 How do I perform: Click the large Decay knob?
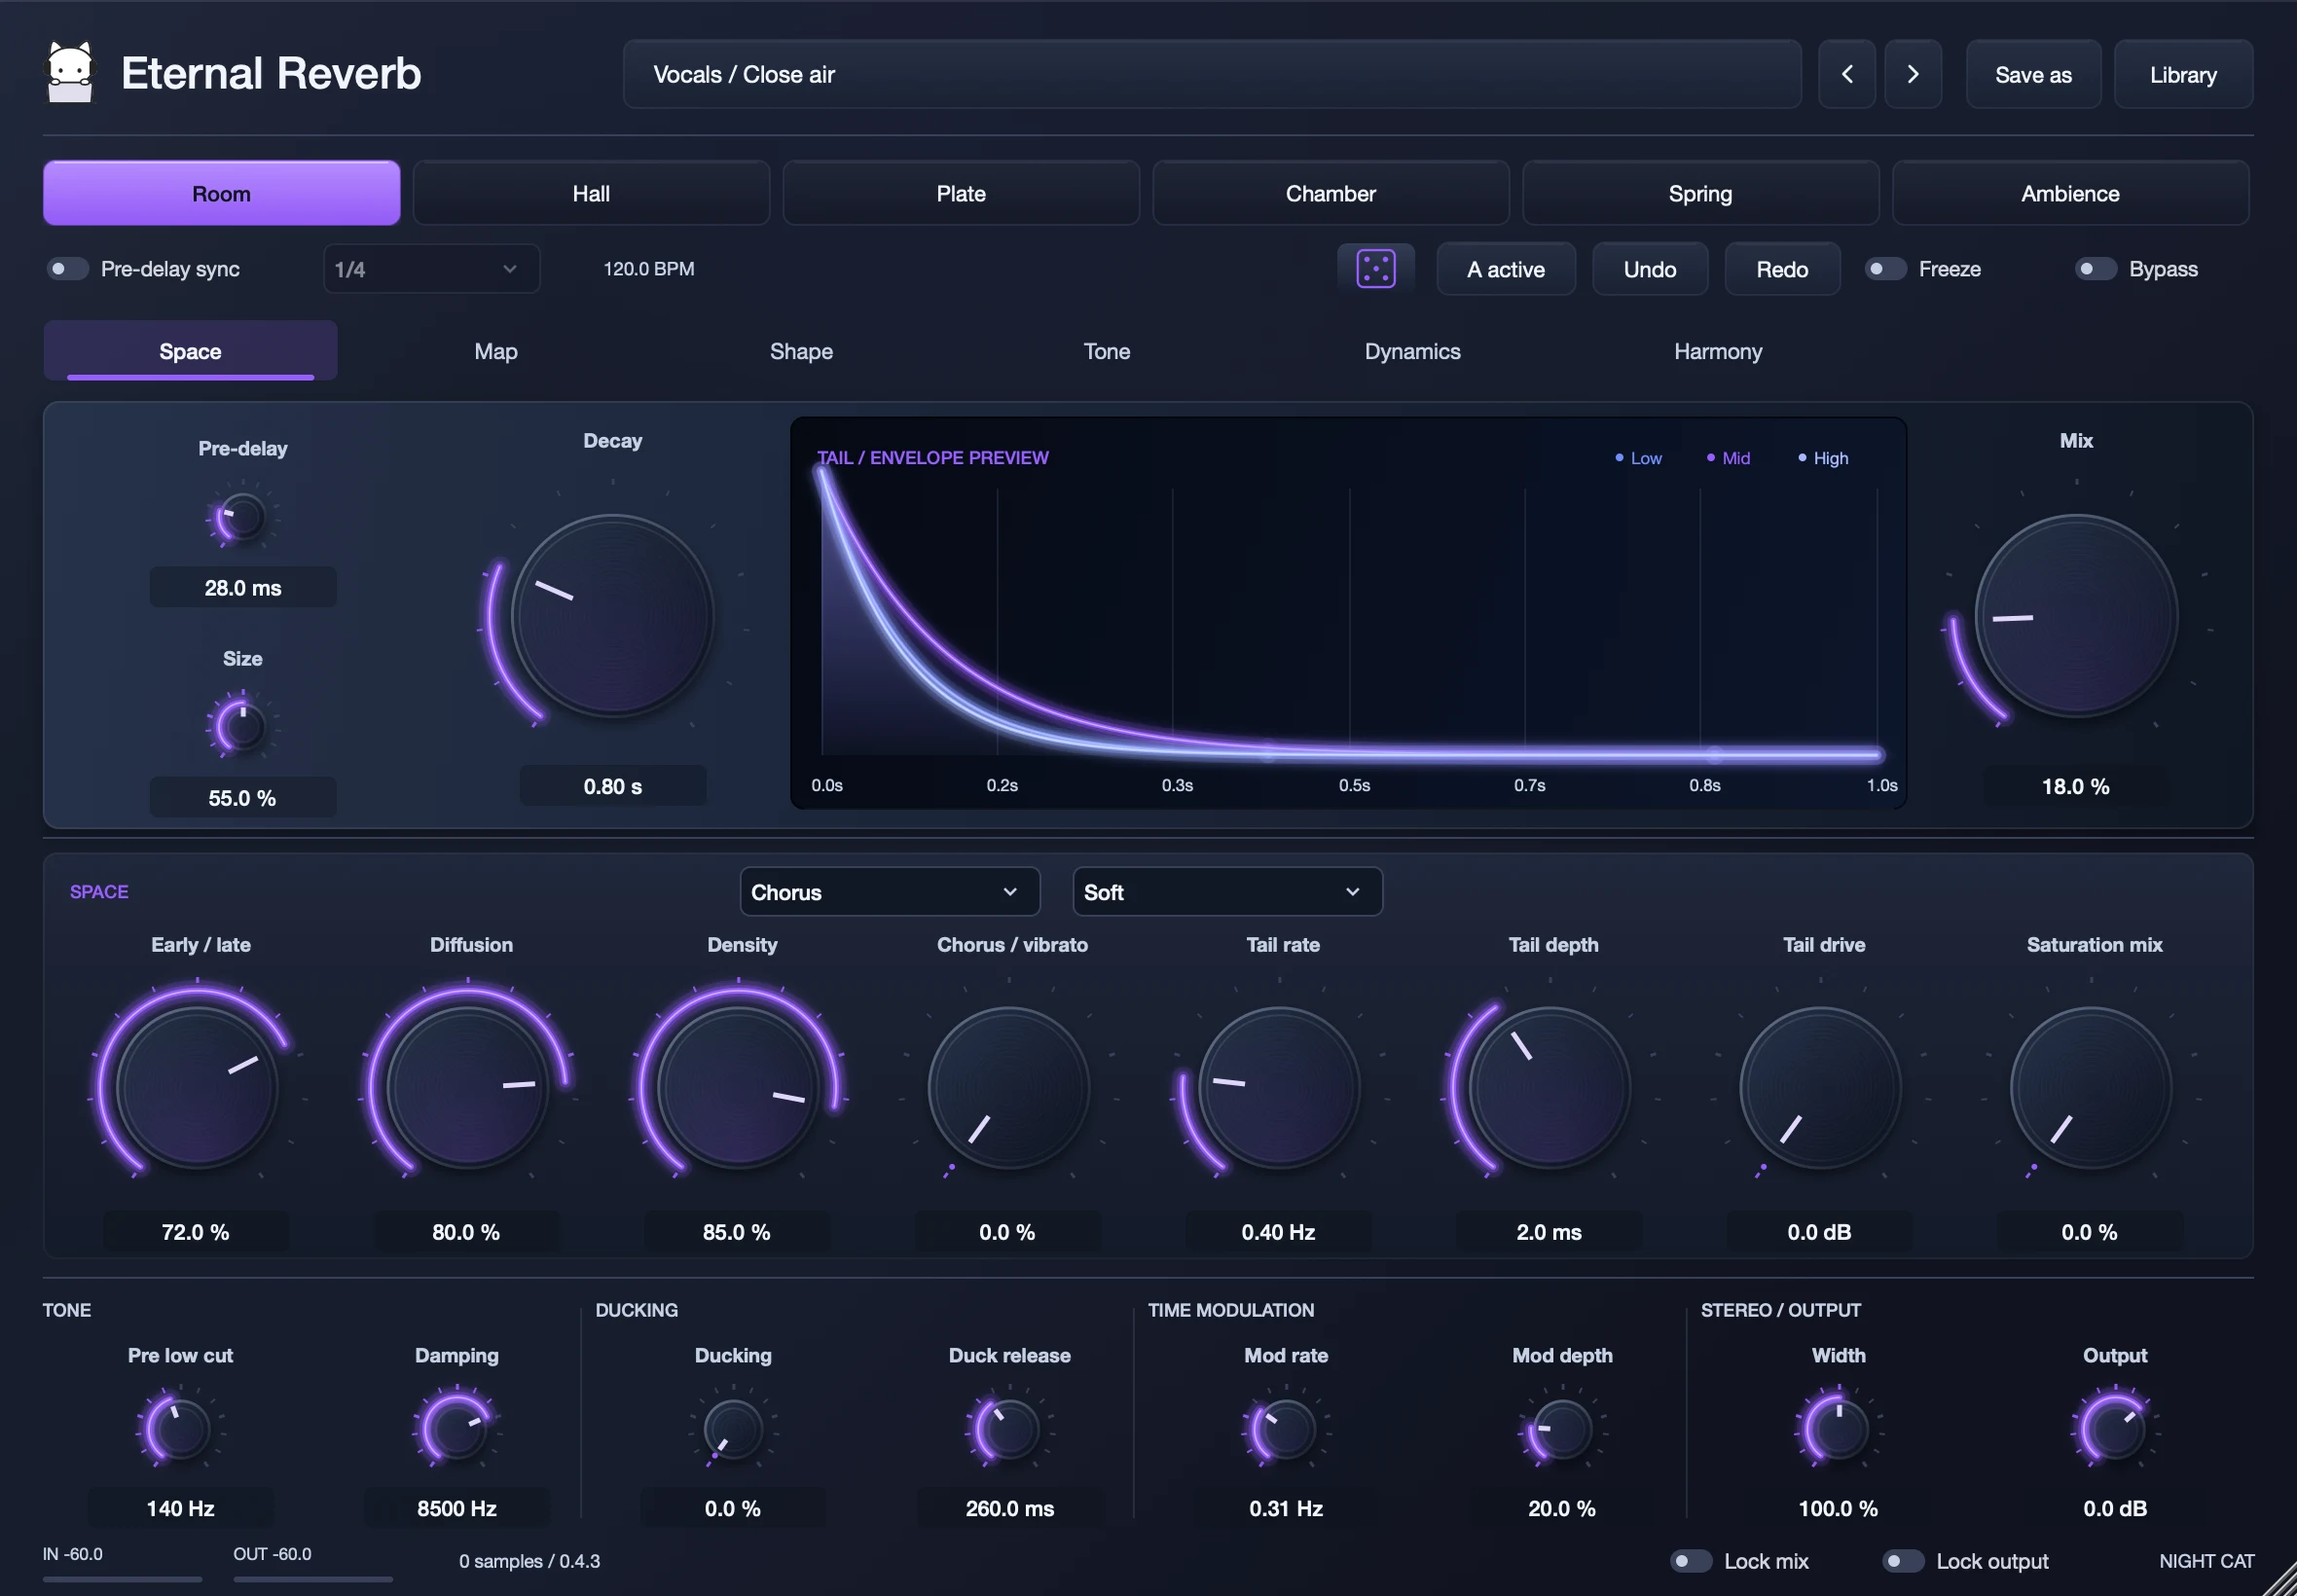[x=612, y=615]
